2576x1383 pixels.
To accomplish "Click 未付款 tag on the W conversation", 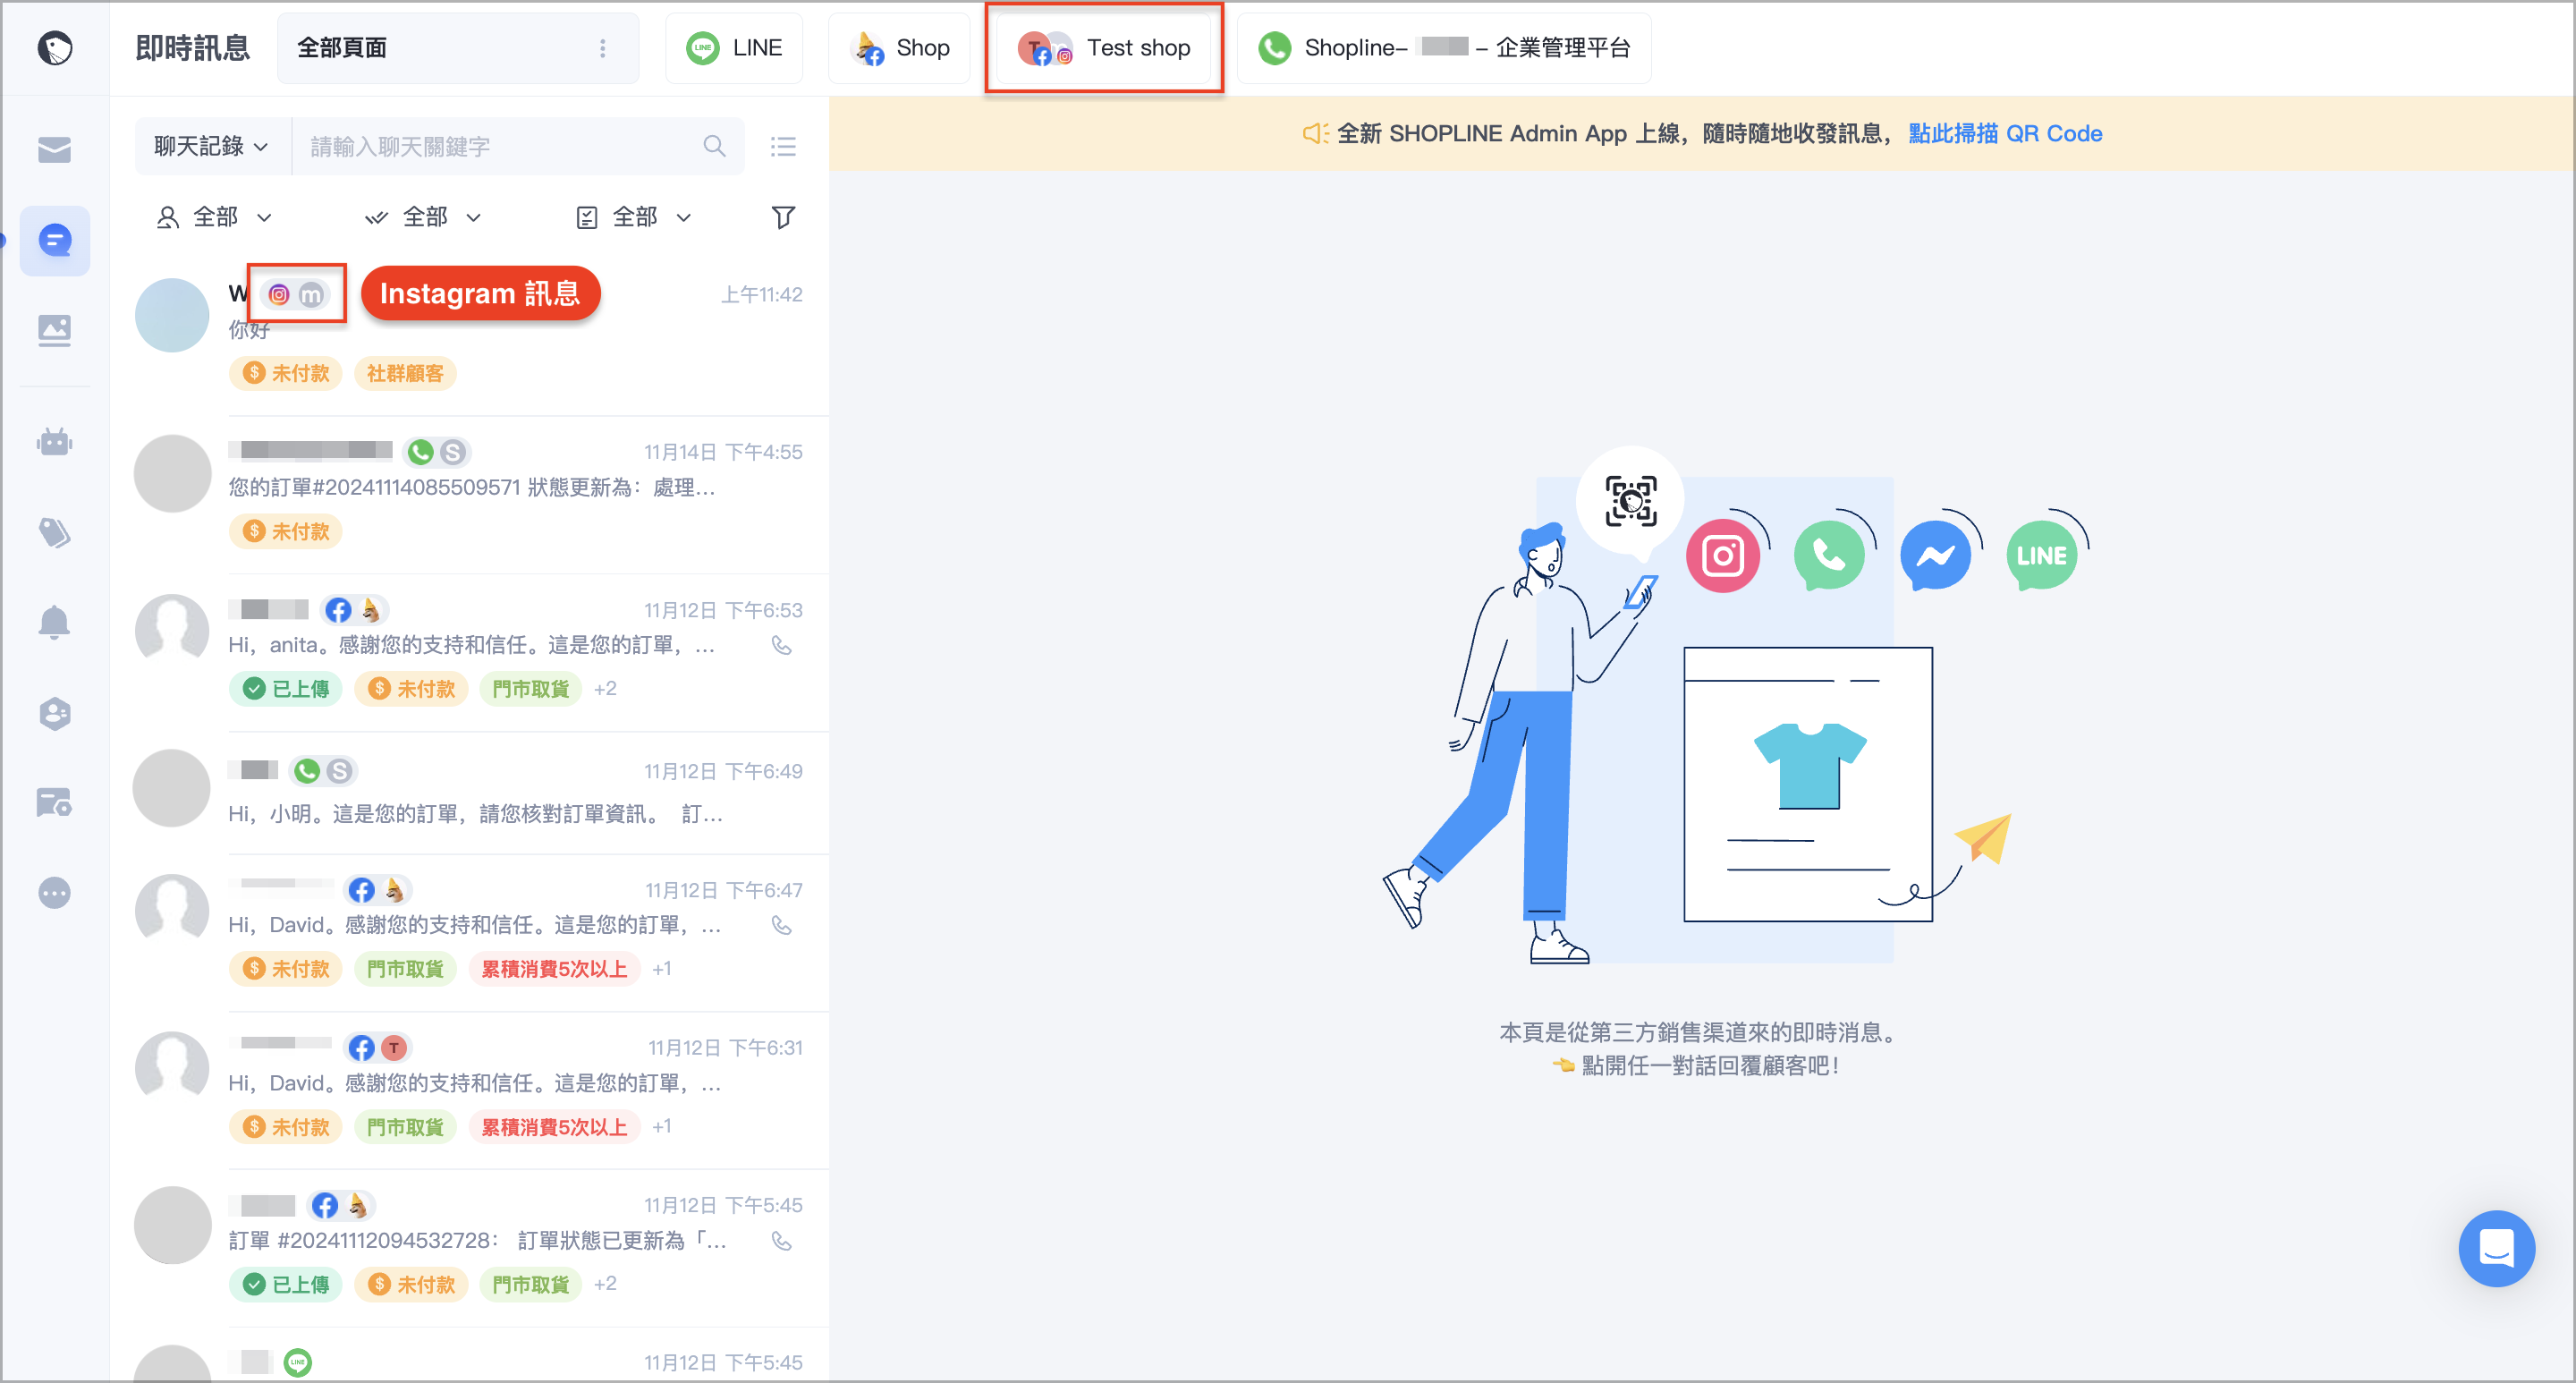I will (286, 373).
